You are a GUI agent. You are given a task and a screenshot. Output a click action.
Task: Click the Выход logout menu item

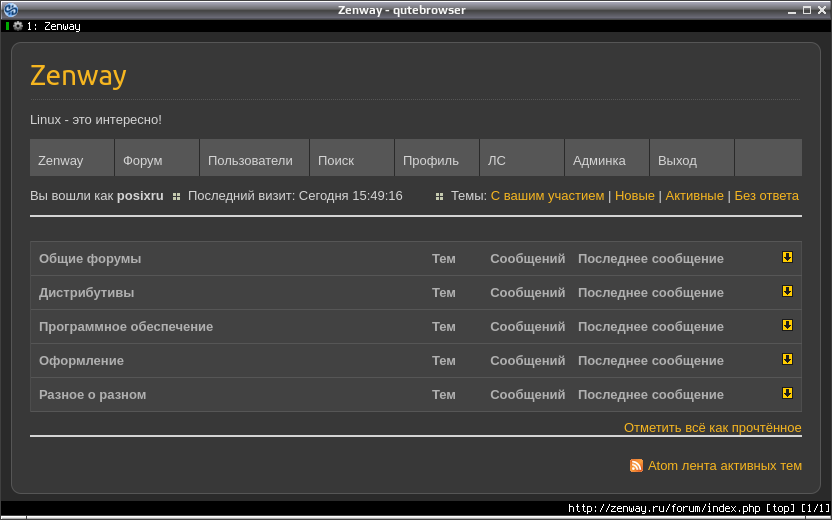(692, 158)
